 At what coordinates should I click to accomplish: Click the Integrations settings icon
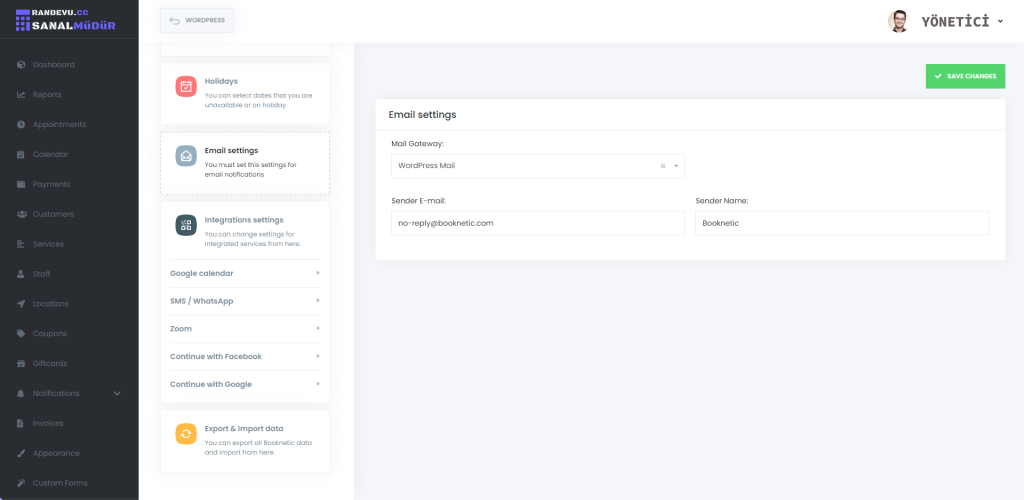click(186, 226)
